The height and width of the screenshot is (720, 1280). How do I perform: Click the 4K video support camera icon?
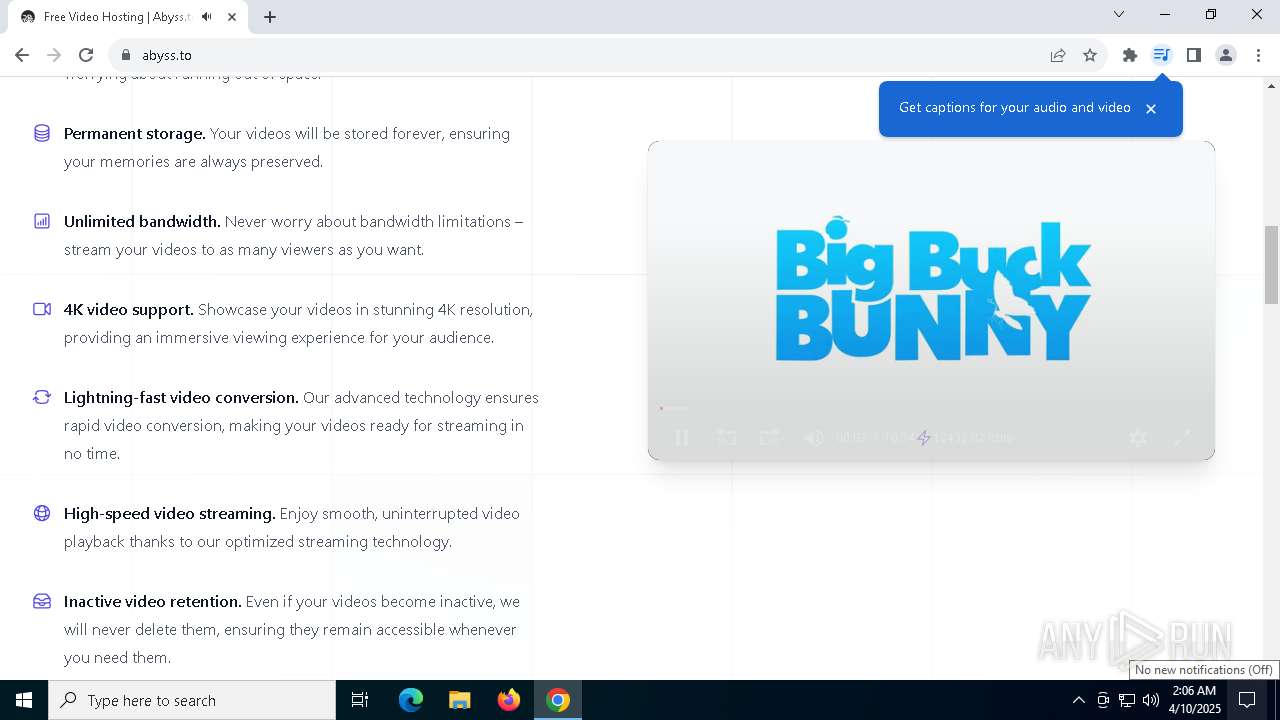point(42,309)
